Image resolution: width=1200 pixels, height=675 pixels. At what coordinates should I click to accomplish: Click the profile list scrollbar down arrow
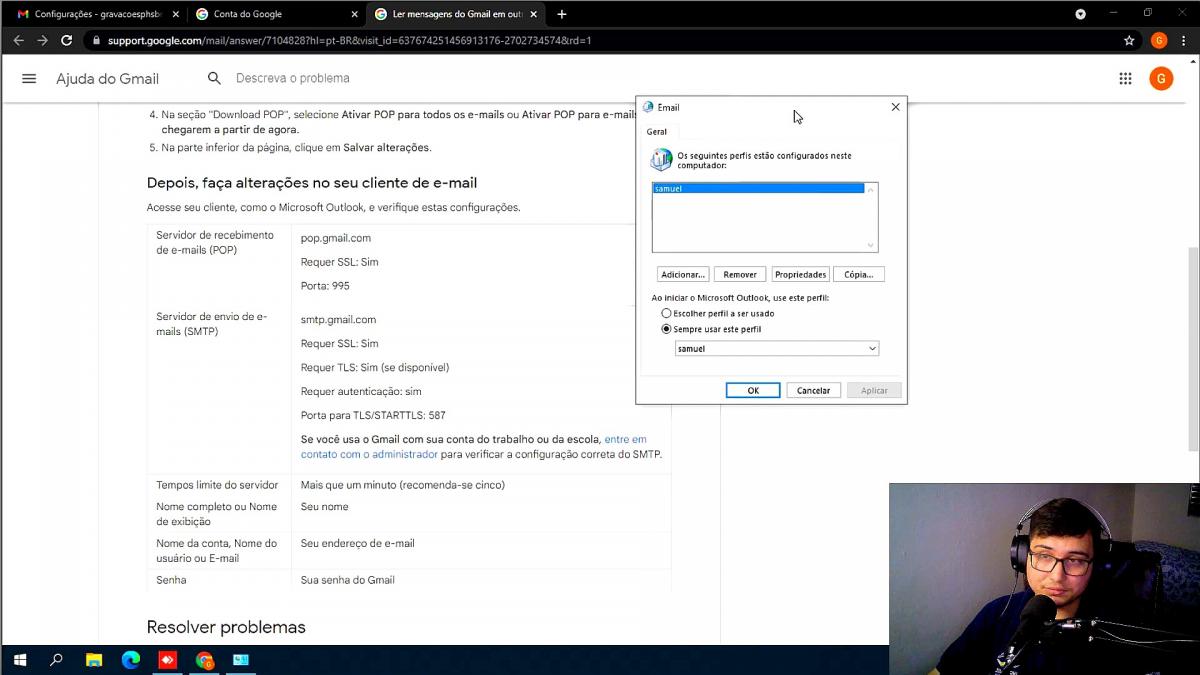coord(871,245)
